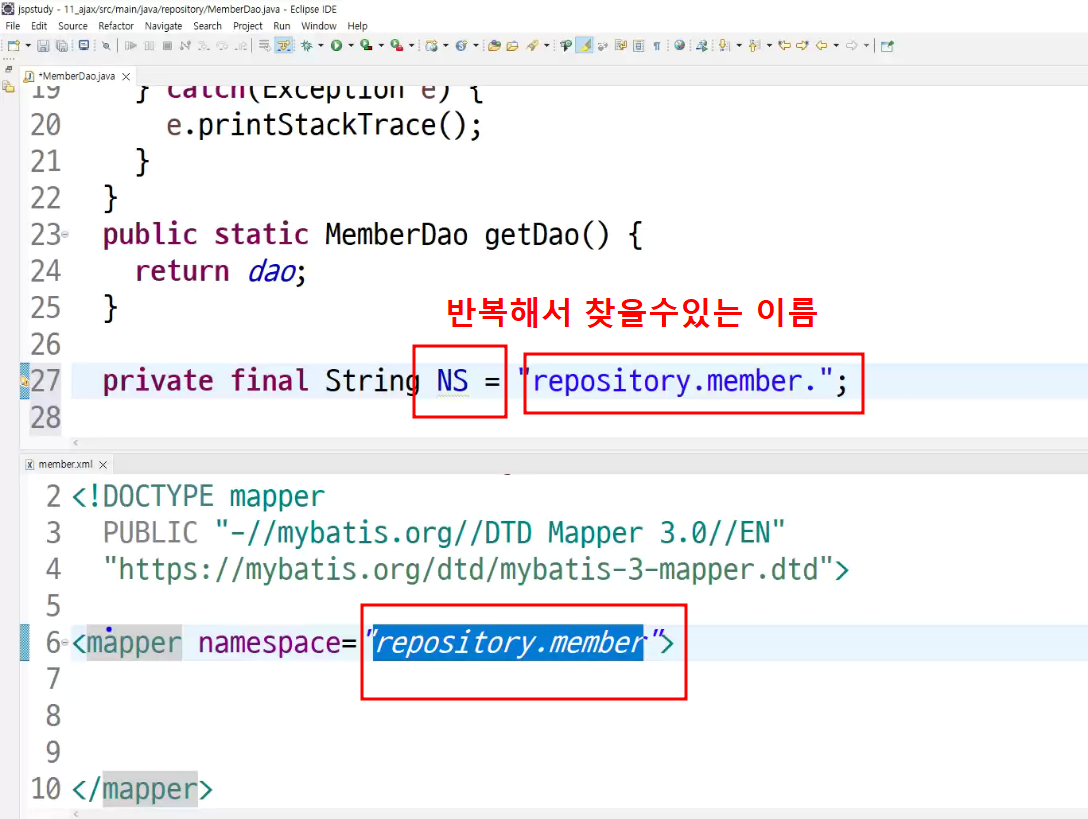The image size is (1088, 819).
Task: Open the File menu
Action: point(12,26)
